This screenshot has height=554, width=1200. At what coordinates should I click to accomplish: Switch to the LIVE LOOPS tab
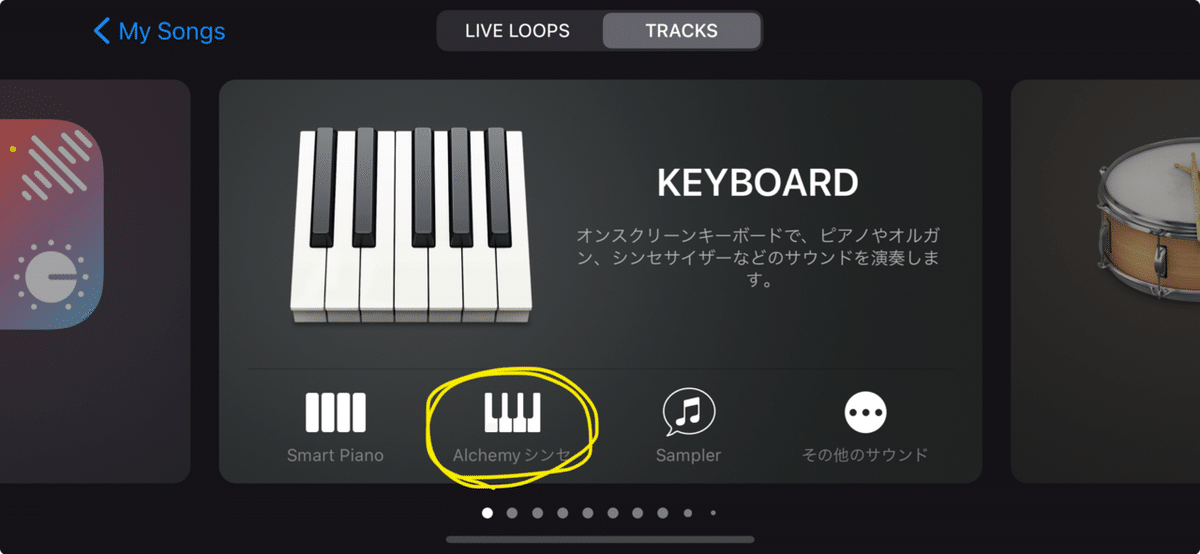coord(518,31)
